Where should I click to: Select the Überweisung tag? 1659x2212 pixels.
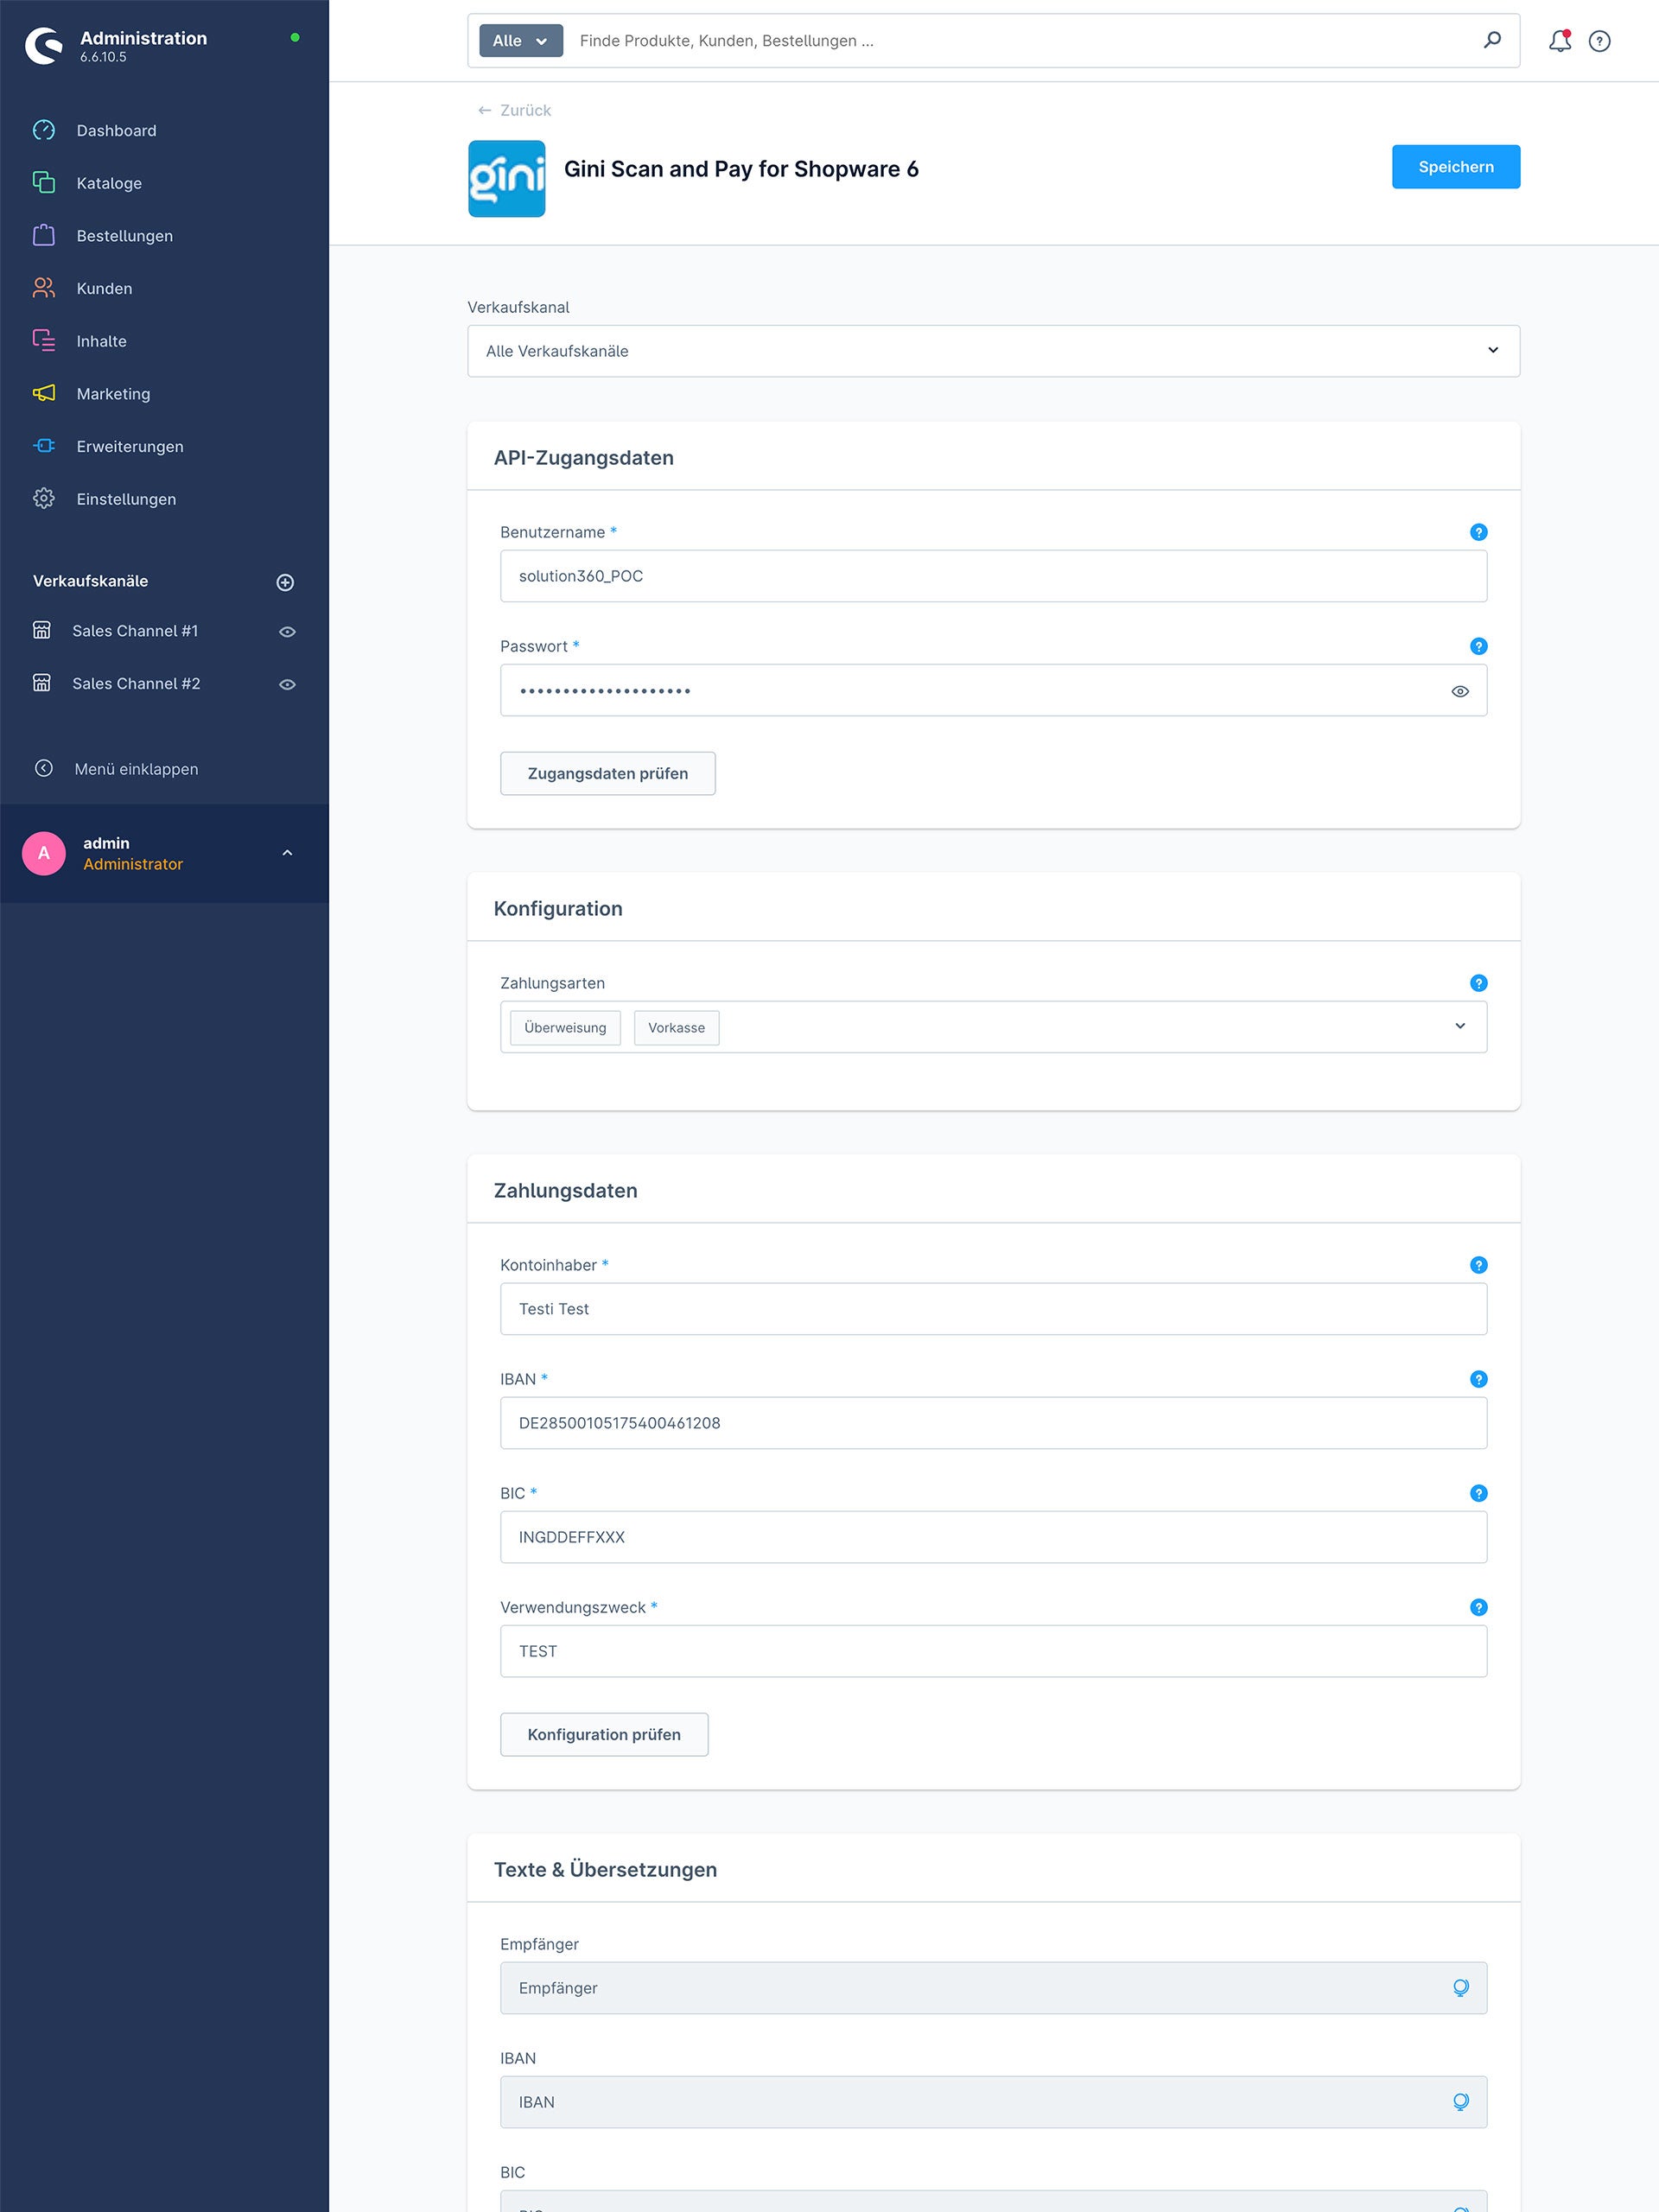click(x=565, y=1027)
